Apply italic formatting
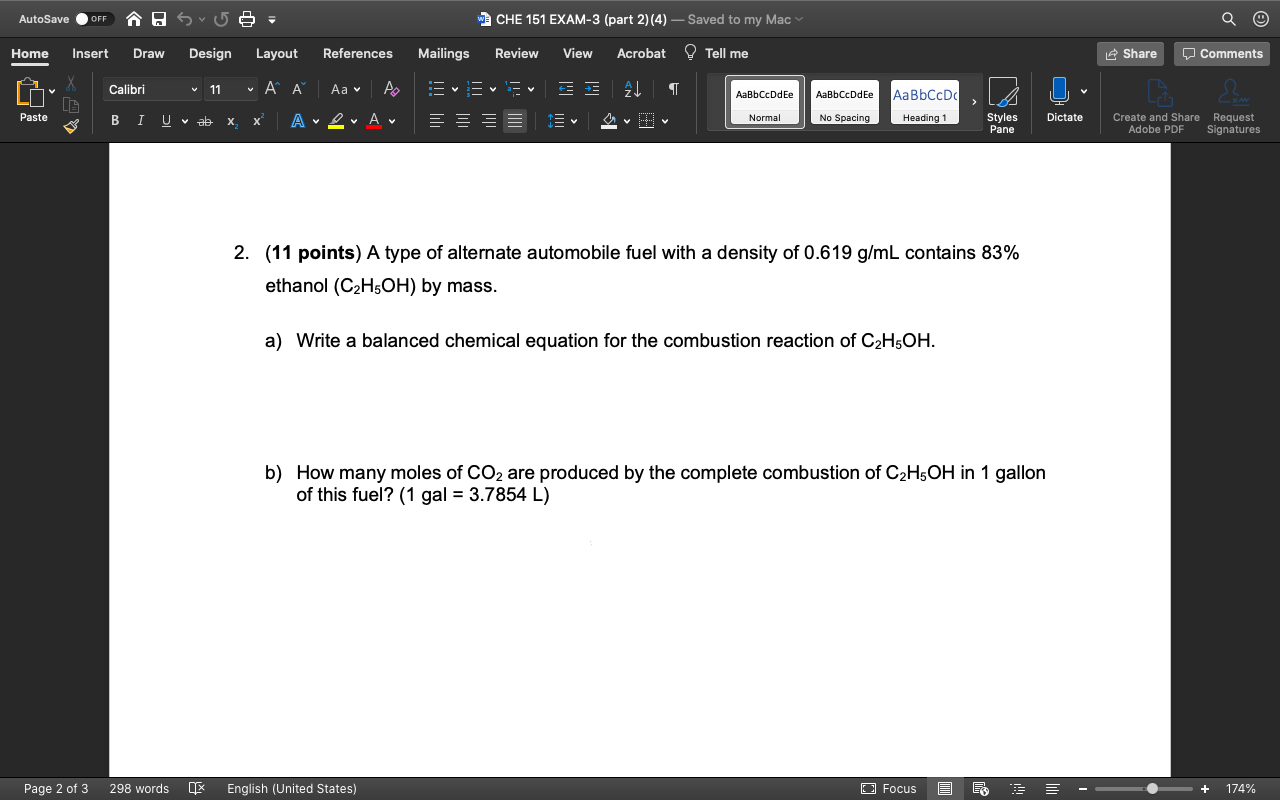The image size is (1280, 800). tap(140, 120)
